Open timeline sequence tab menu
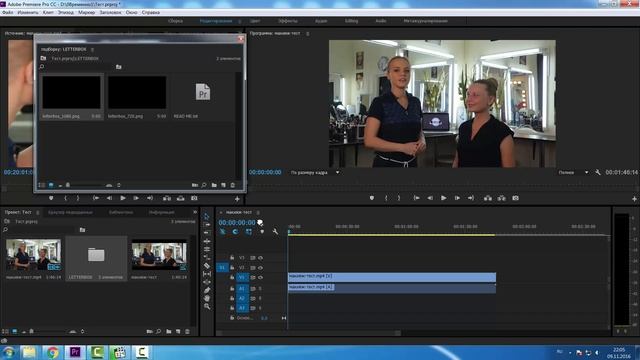The image size is (640, 360). coord(258,212)
